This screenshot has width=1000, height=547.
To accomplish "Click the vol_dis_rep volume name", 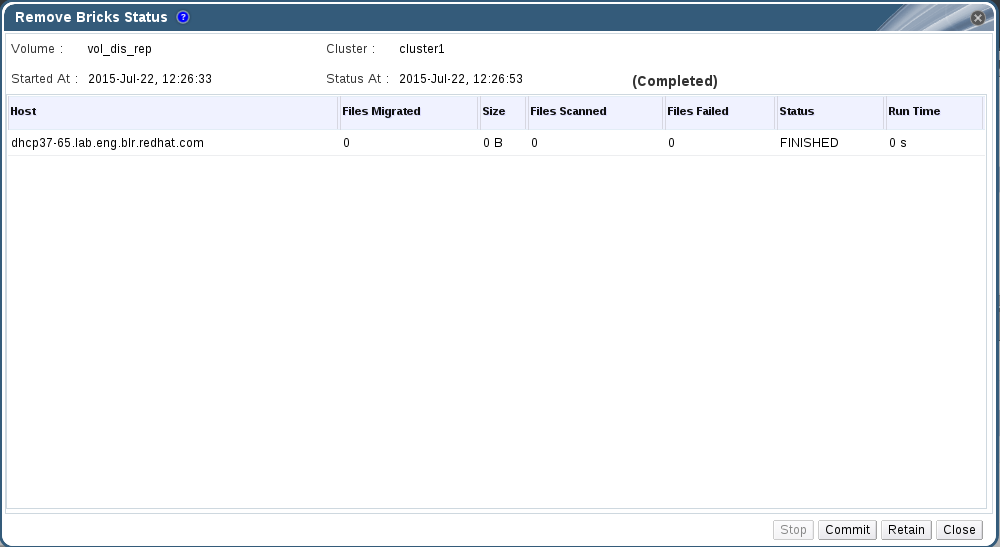I will point(120,49).
